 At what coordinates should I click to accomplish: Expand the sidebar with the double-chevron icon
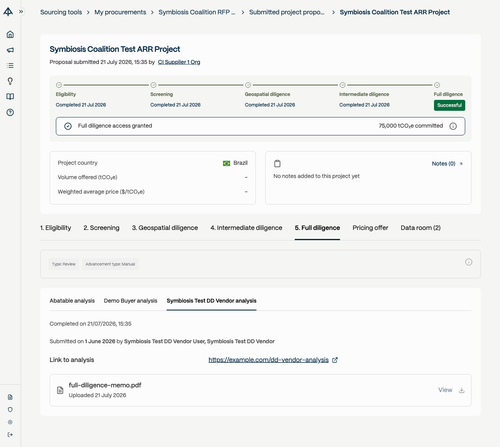[21, 12]
